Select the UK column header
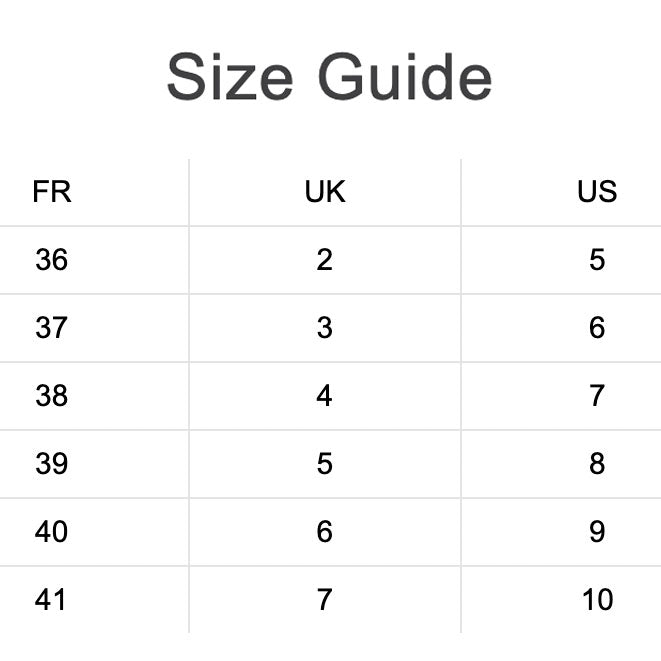The width and height of the screenshot is (661, 661). (x=325, y=191)
